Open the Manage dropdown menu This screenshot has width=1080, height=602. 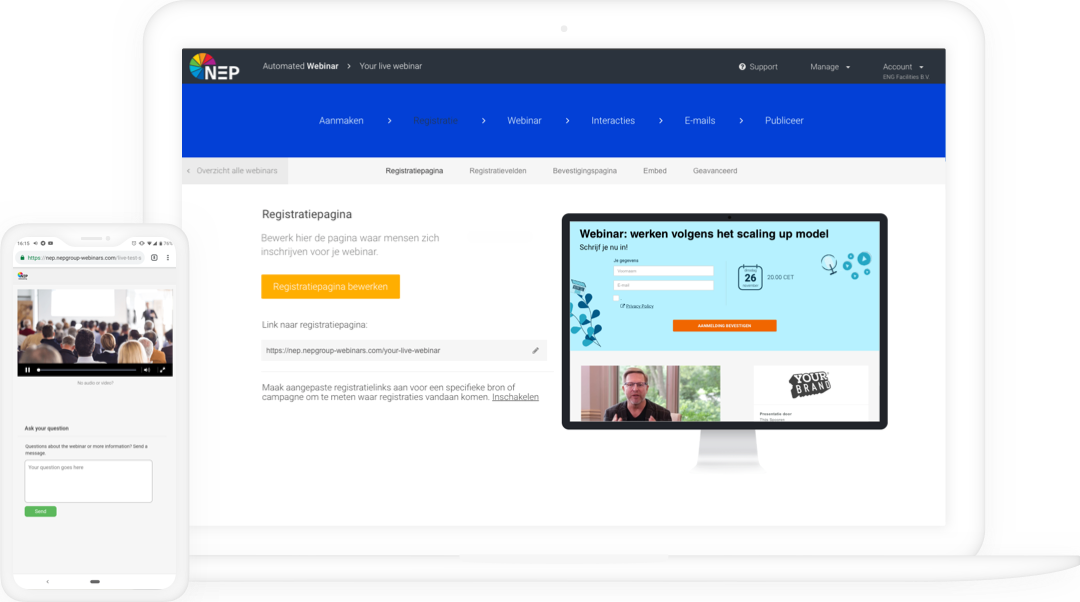pyautogui.click(x=830, y=67)
